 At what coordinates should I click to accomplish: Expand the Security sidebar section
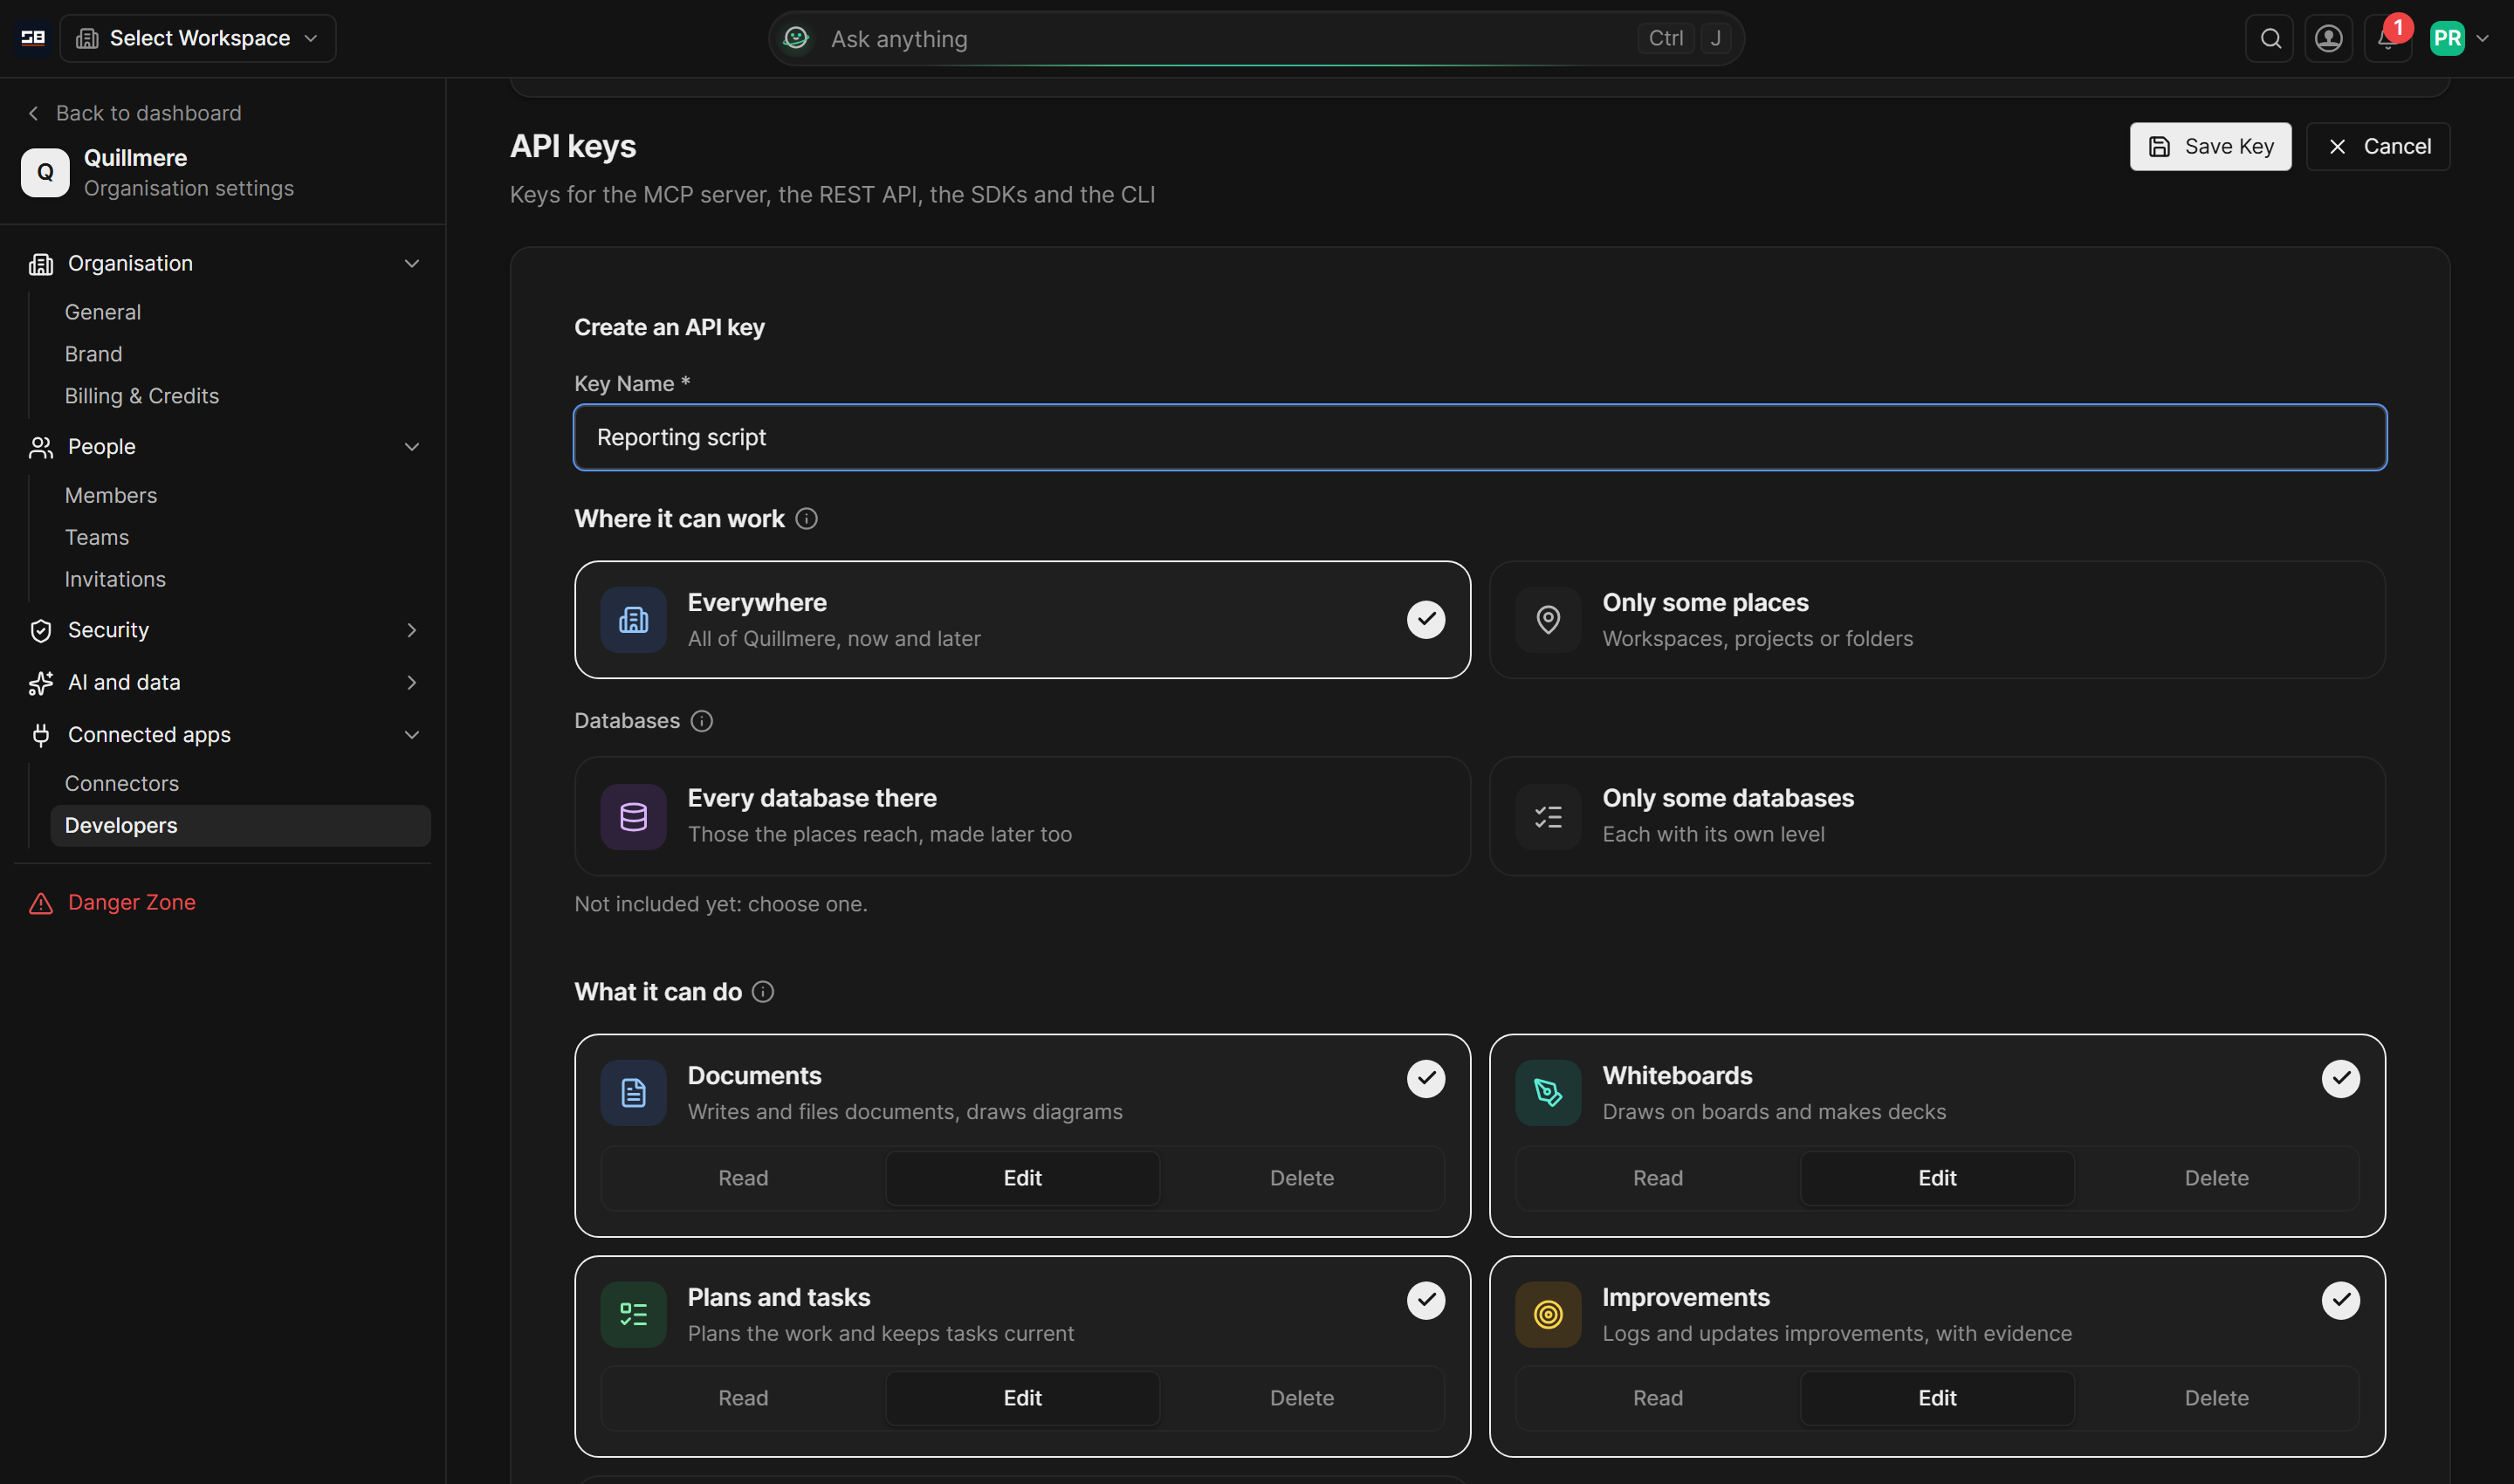point(224,630)
